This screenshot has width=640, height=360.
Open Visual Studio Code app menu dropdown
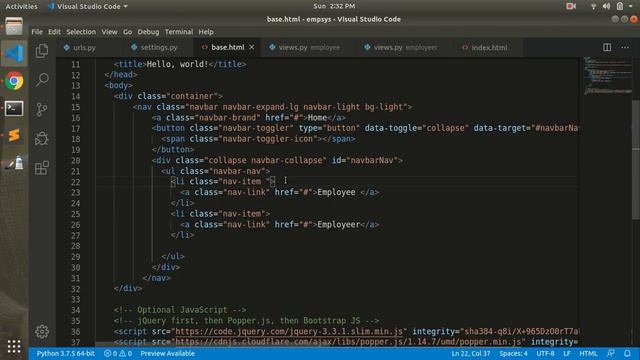click(88, 6)
